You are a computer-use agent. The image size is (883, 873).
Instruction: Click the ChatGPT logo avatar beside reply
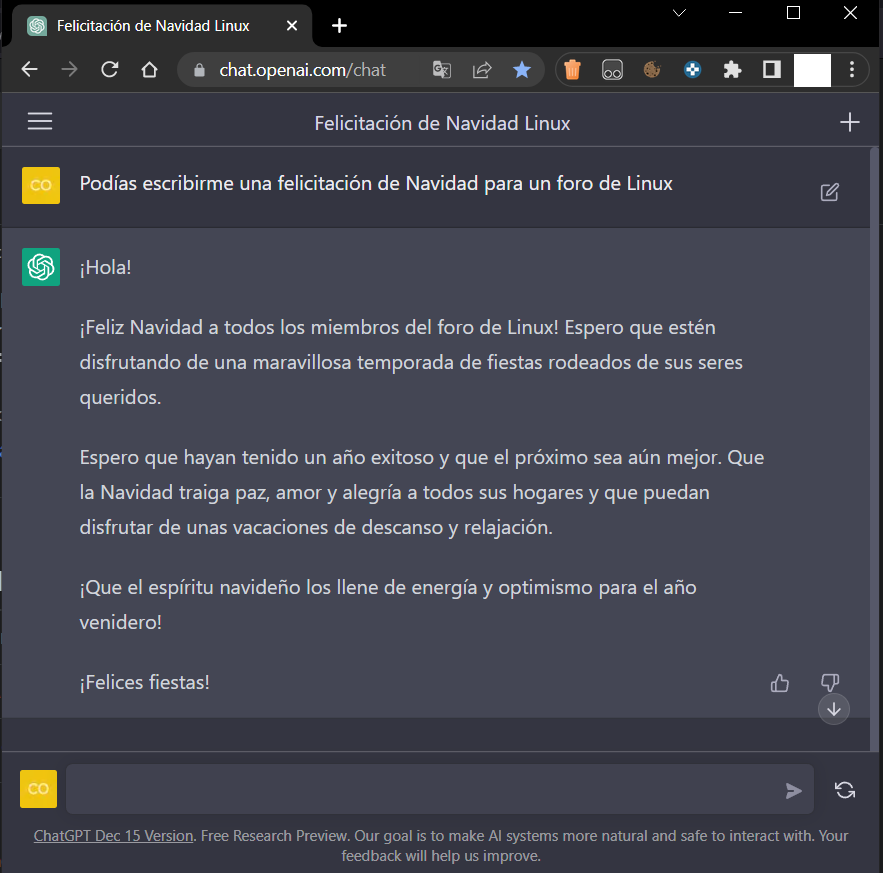click(x=41, y=267)
